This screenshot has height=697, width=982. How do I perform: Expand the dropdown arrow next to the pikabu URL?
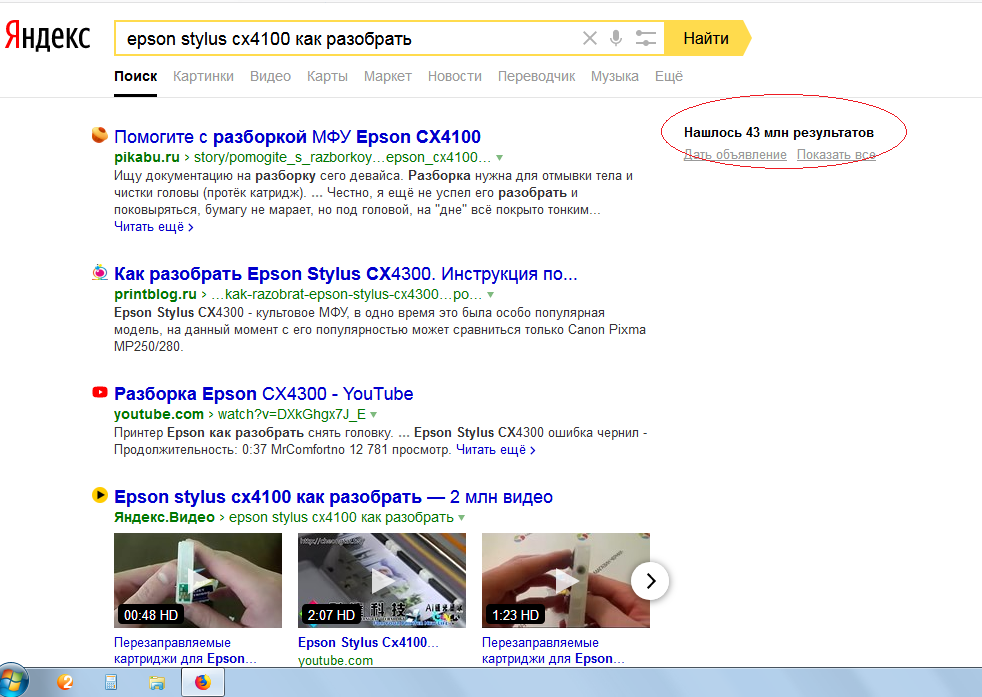tap(499, 158)
